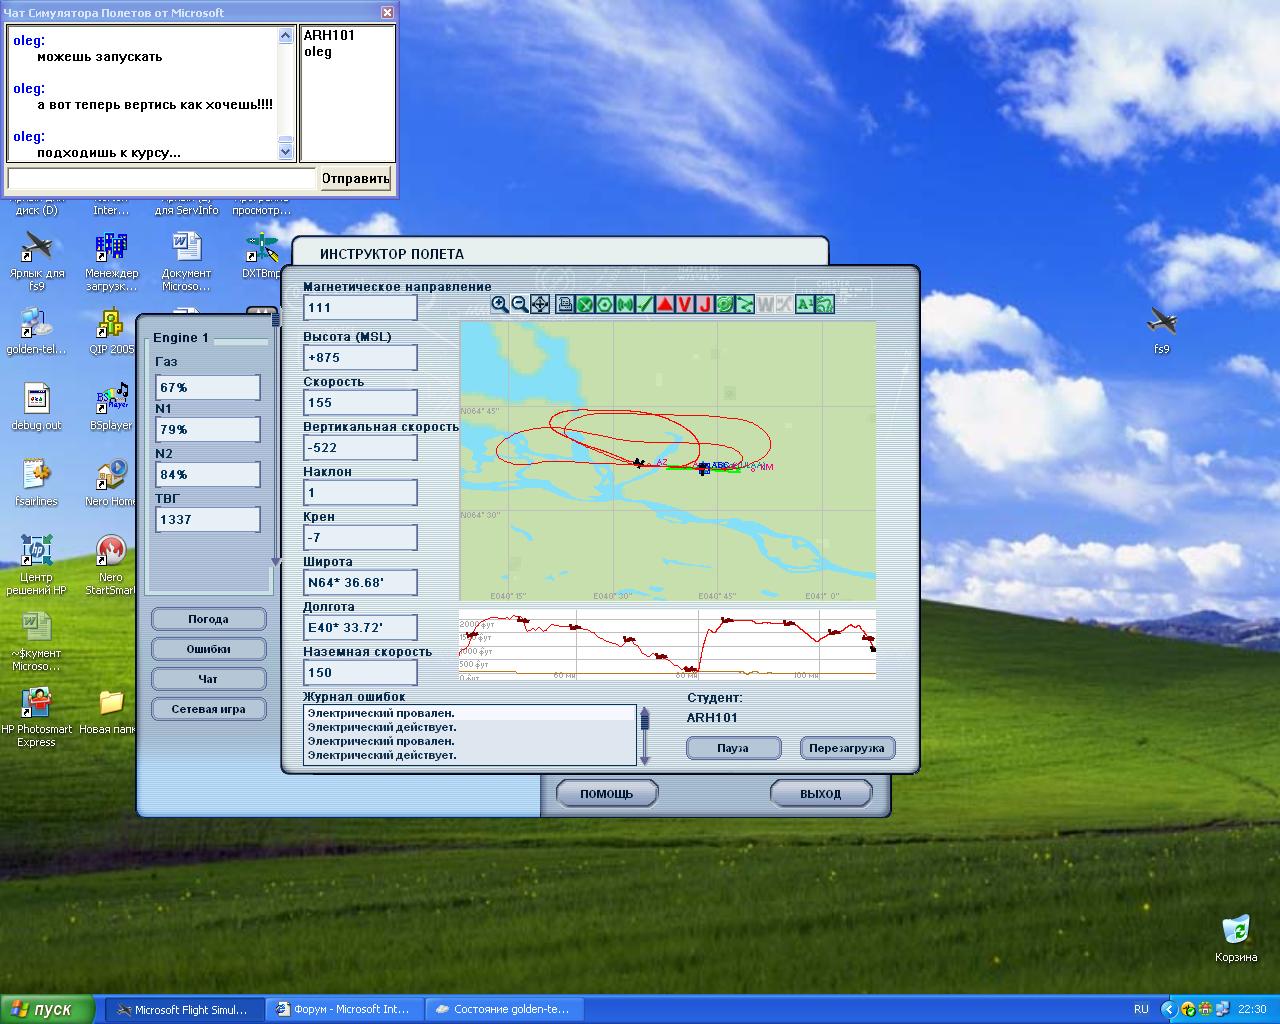The image size is (1280, 1024).
Task: Print the instructor map
Action: click(565, 304)
